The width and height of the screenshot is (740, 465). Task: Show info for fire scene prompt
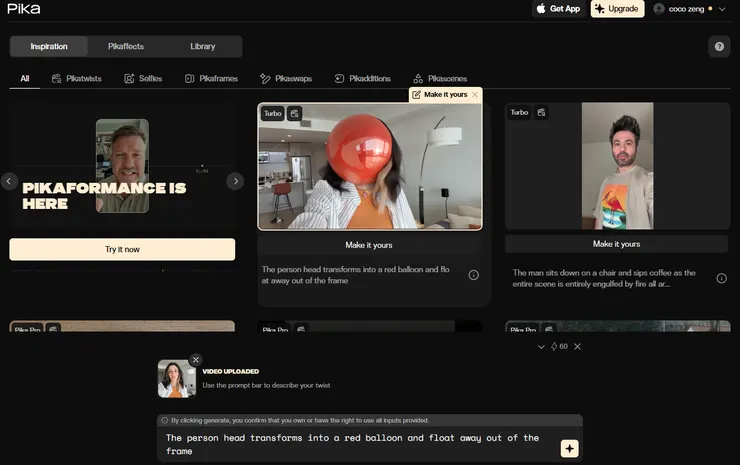click(x=722, y=278)
